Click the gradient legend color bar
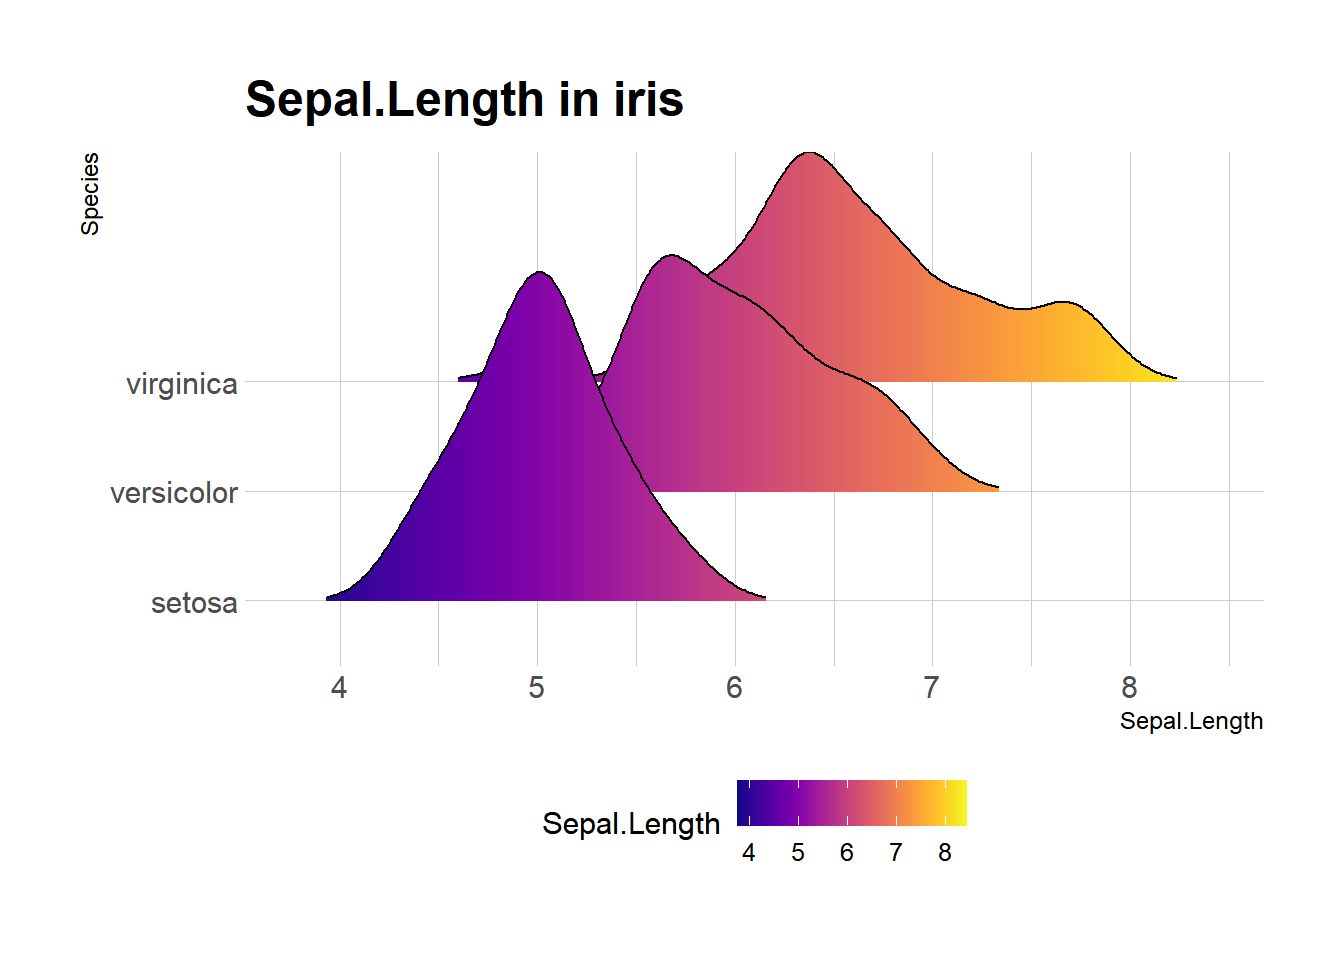Image resolution: width=1344 pixels, height=960 pixels. pos(852,803)
